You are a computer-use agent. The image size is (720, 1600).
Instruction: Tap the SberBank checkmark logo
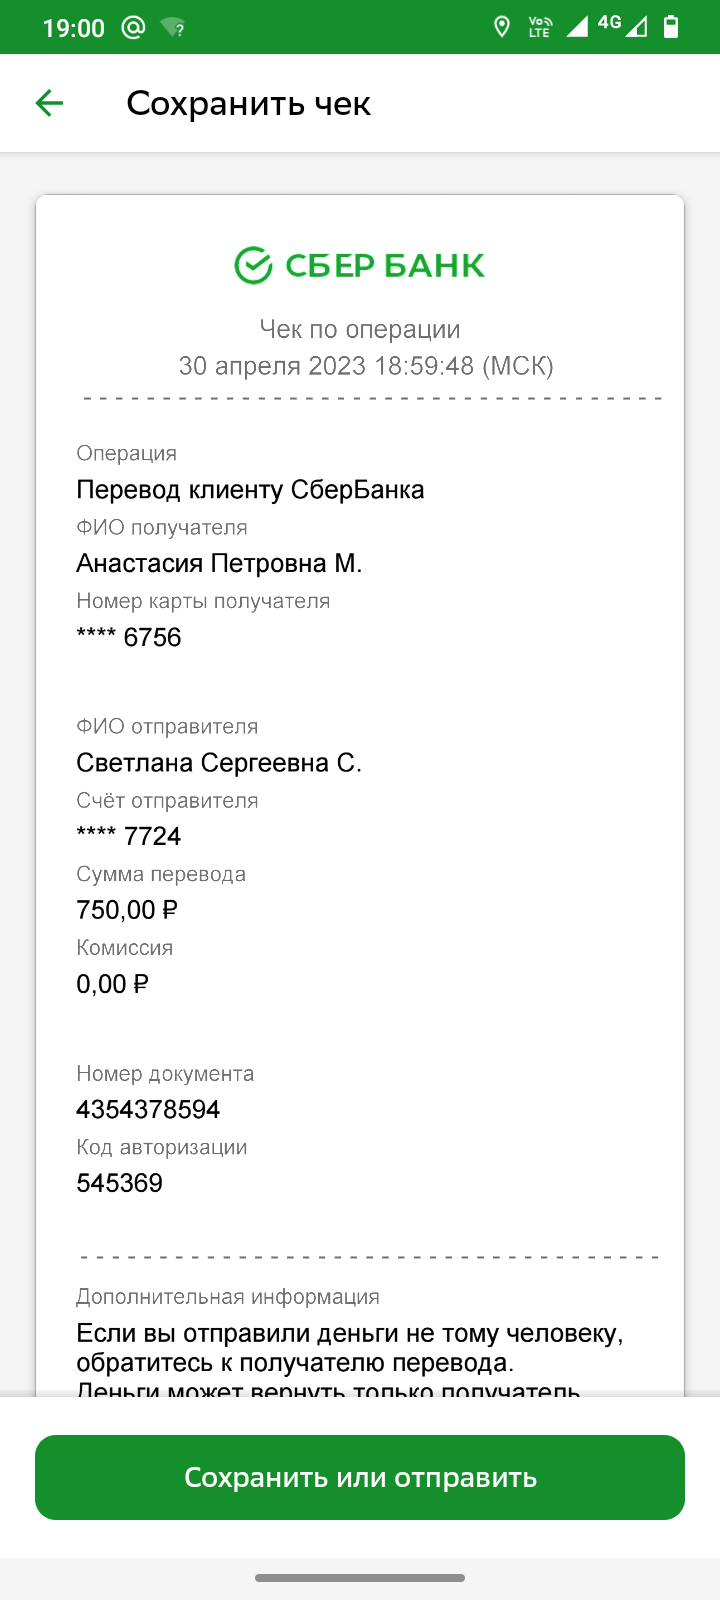253,265
